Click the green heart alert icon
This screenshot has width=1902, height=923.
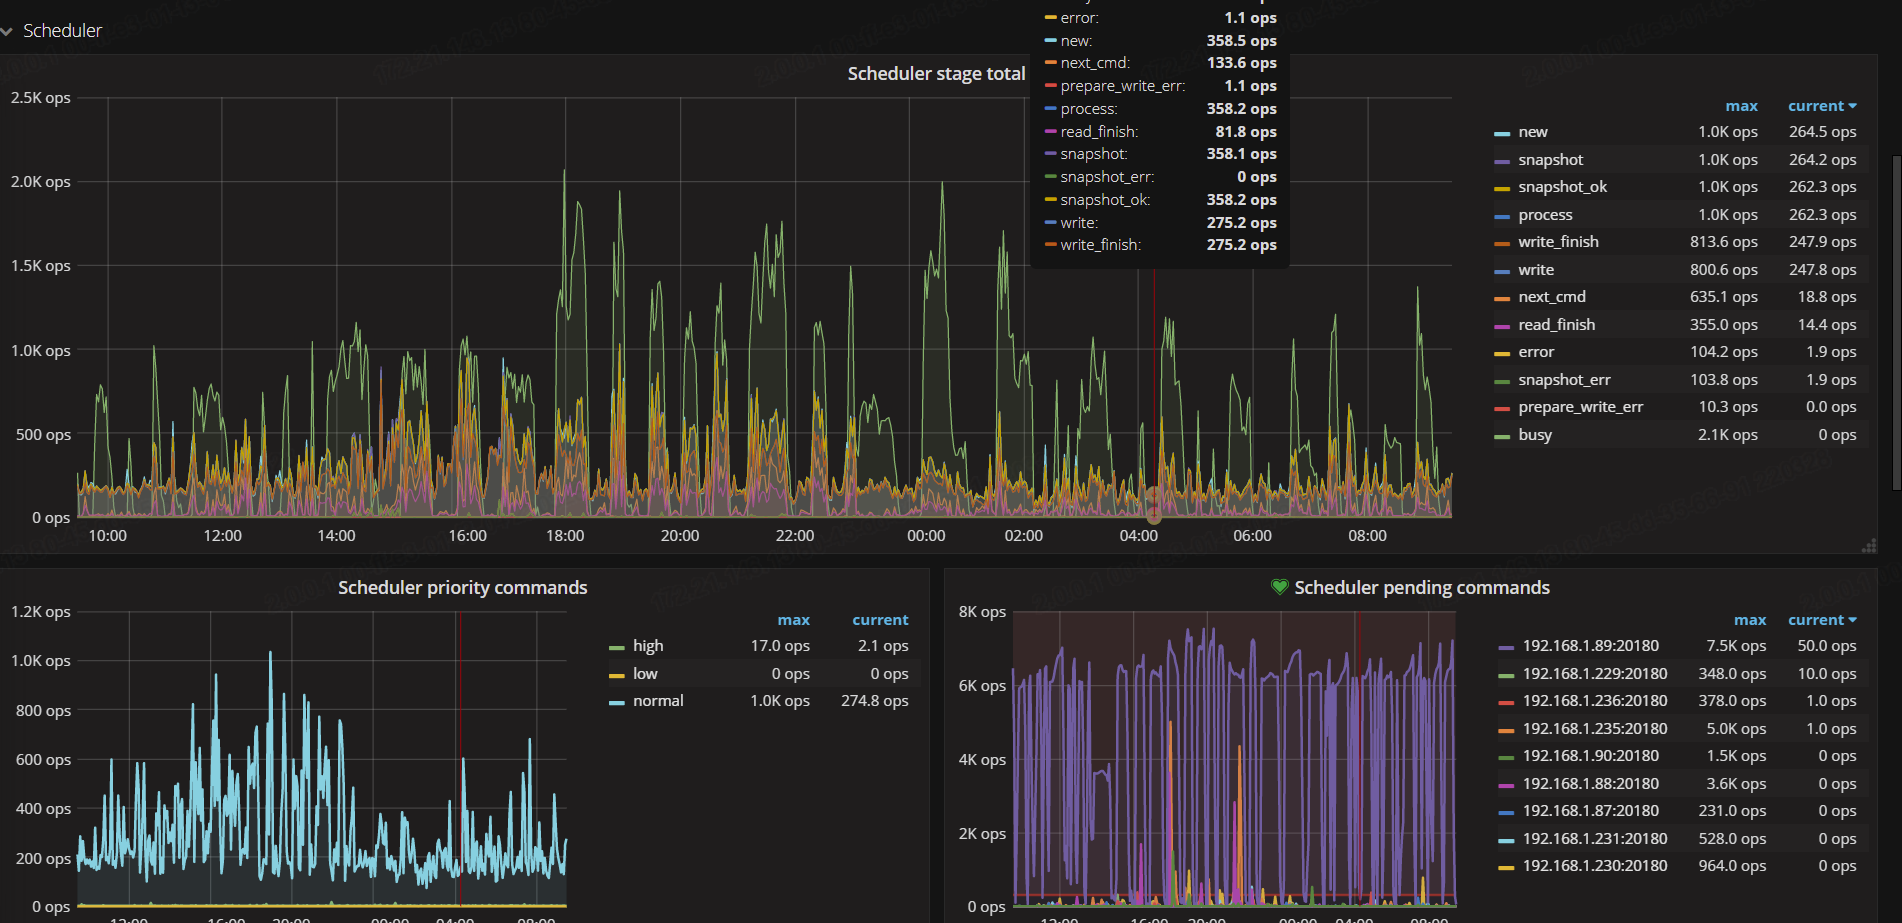(x=1279, y=587)
